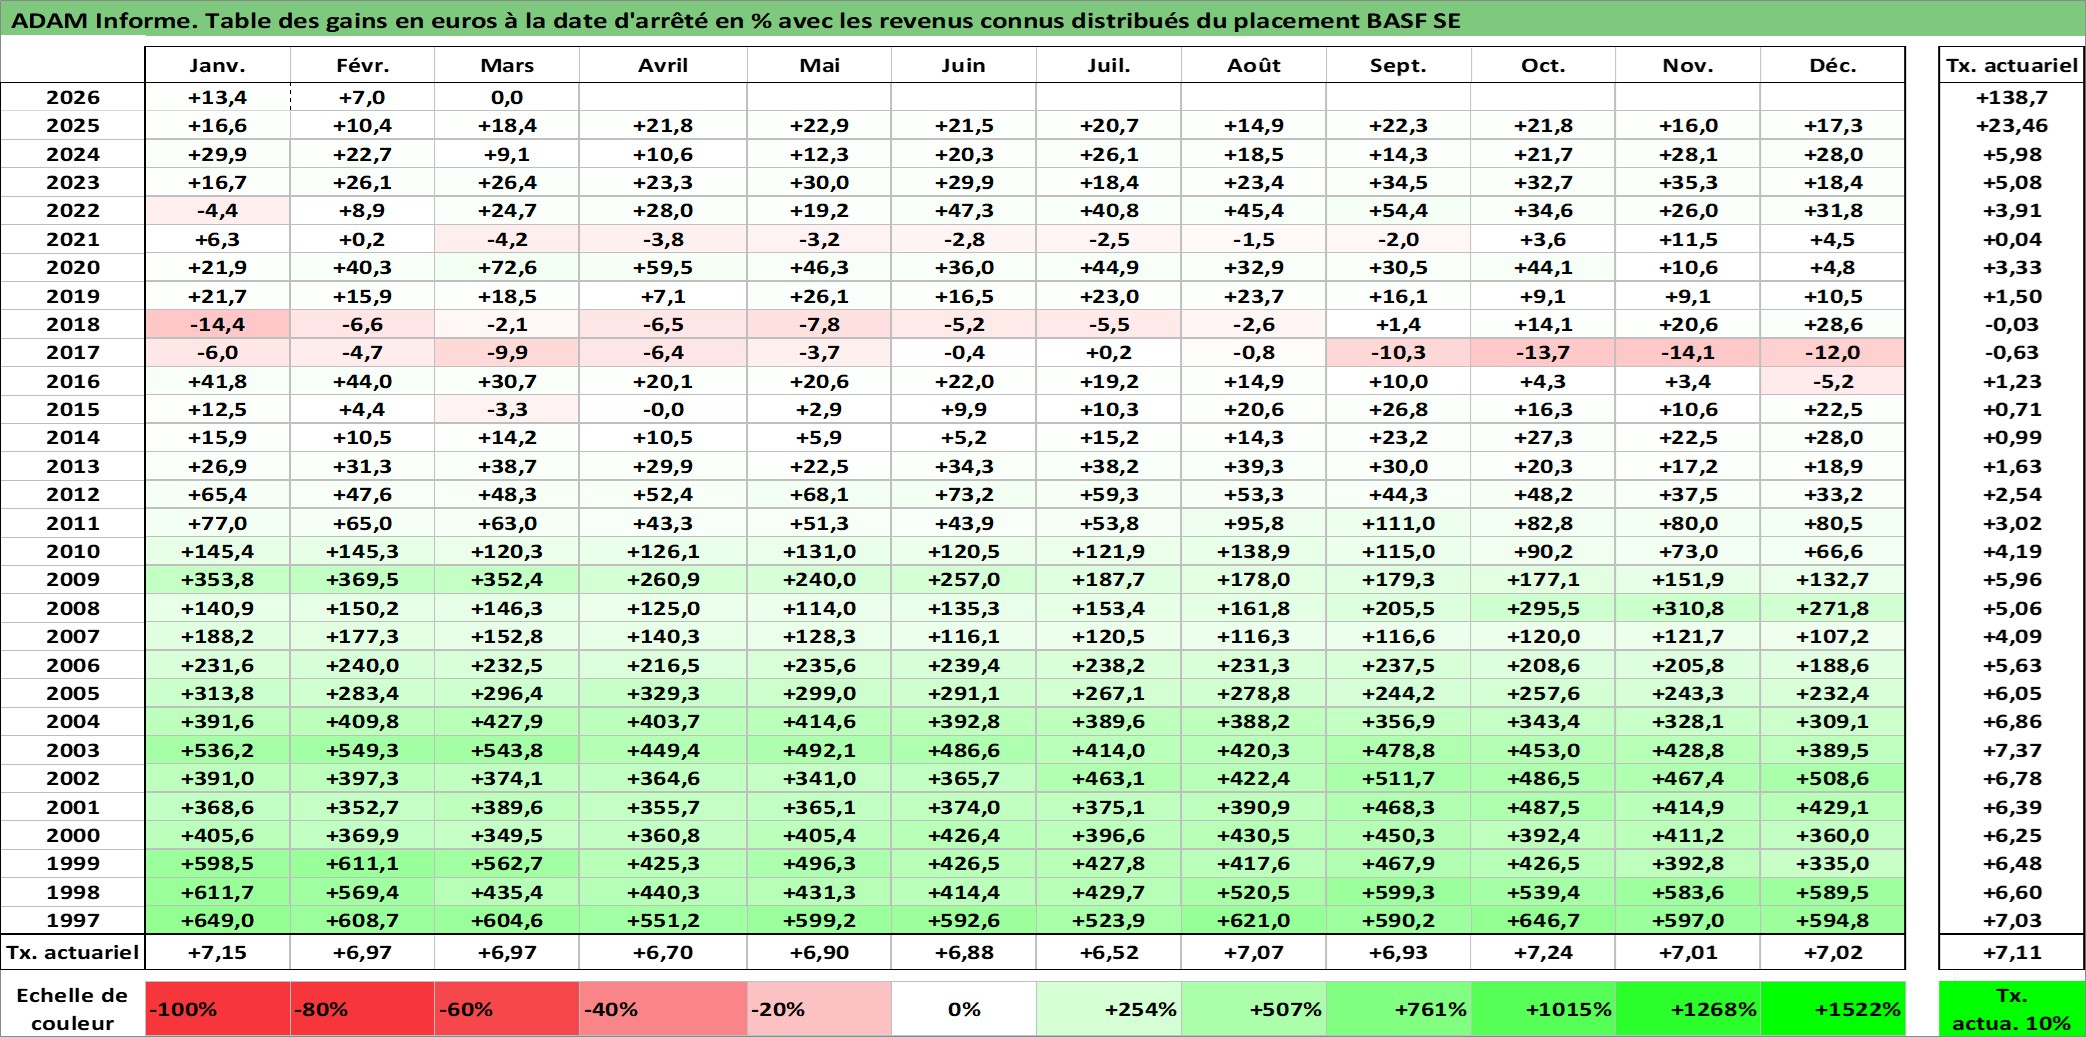2086x1037 pixels.
Task: Click the -9,9 cell for Mars 2017
Action: tap(507, 352)
